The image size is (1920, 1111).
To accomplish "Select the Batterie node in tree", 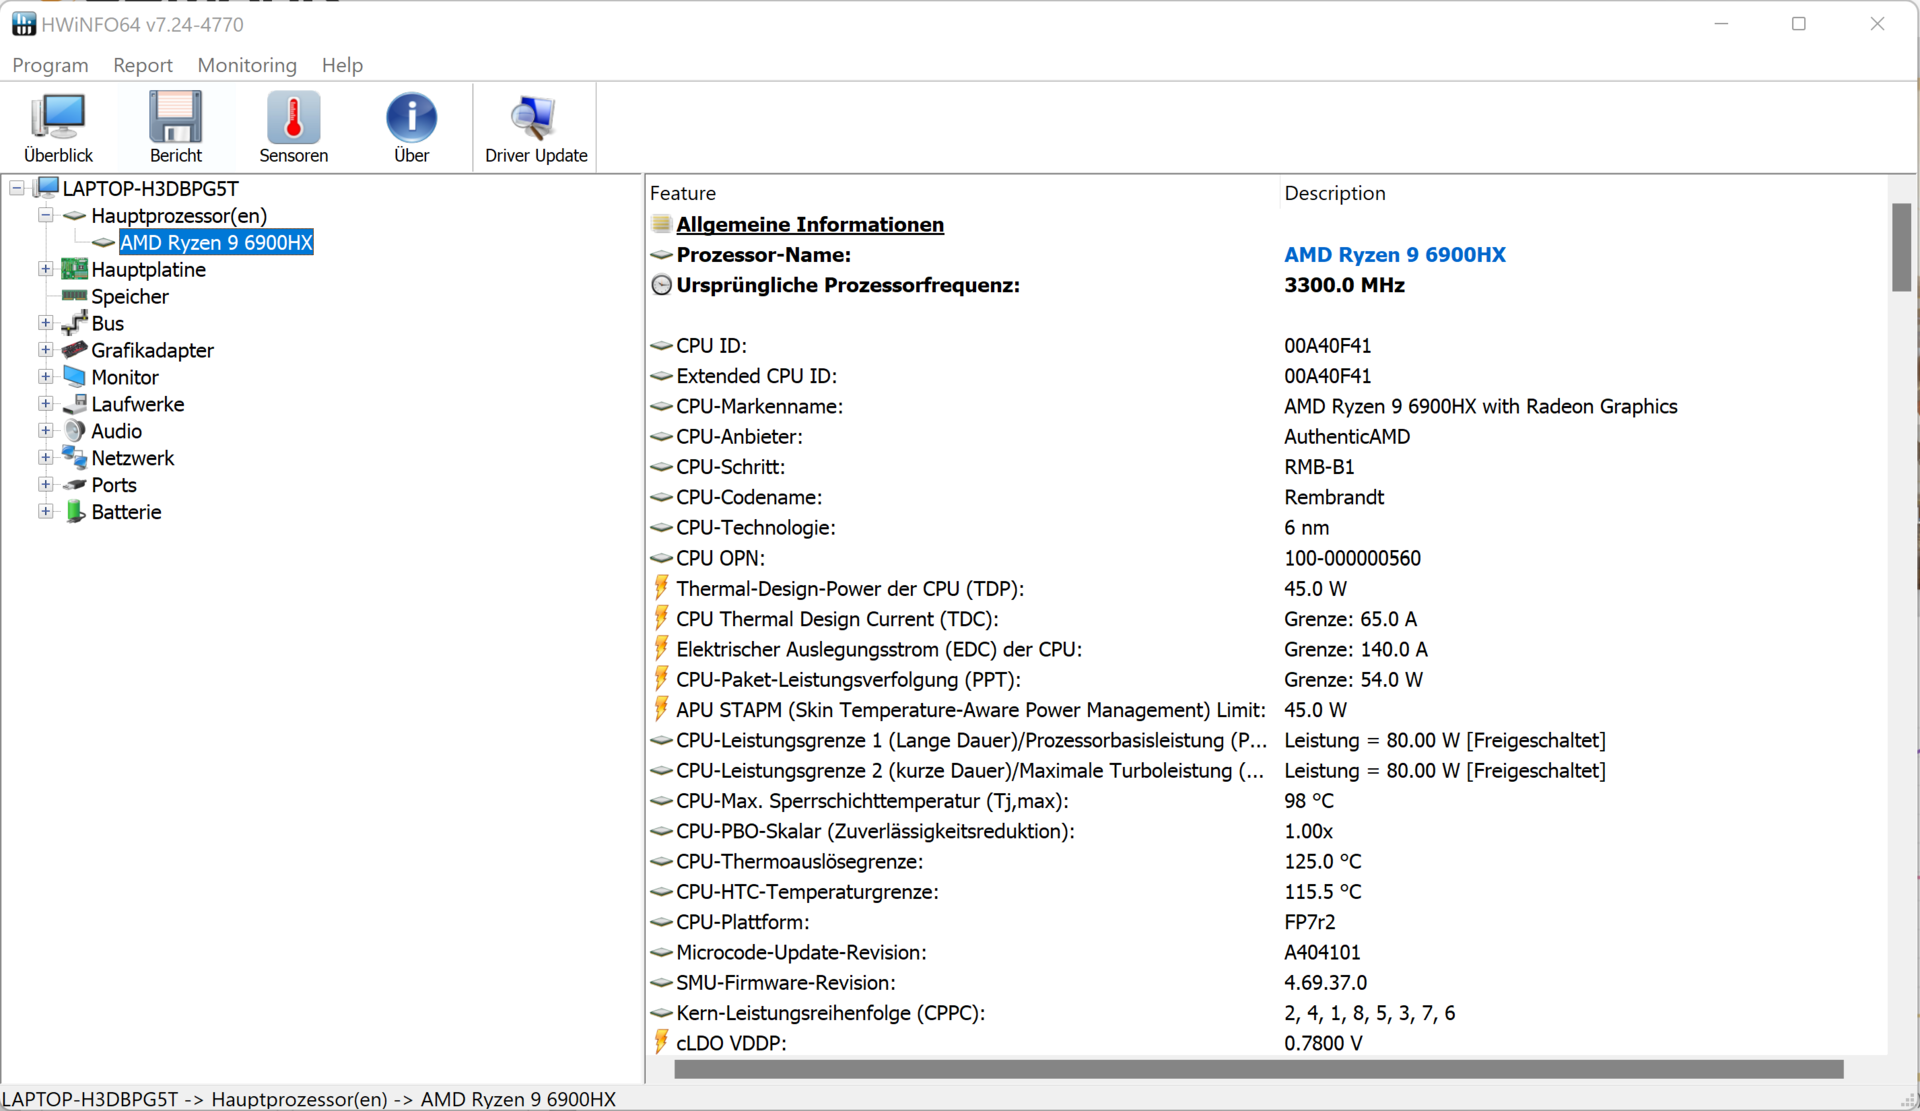I will (126, 512).
